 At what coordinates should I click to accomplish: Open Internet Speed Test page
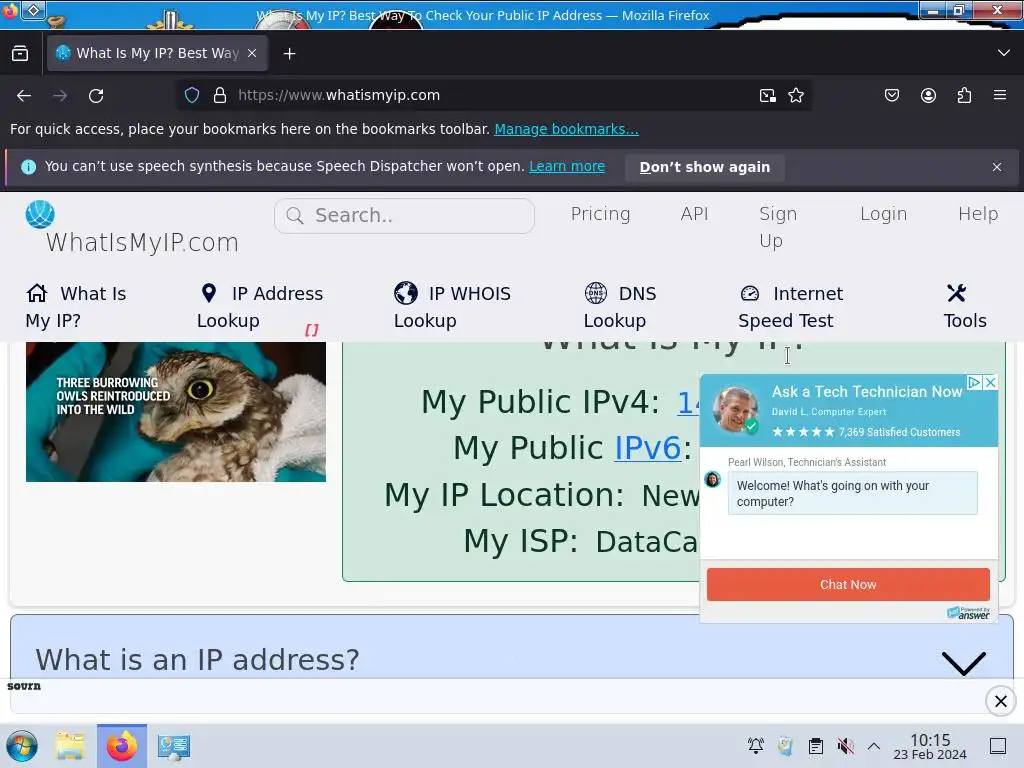point(790,307)
